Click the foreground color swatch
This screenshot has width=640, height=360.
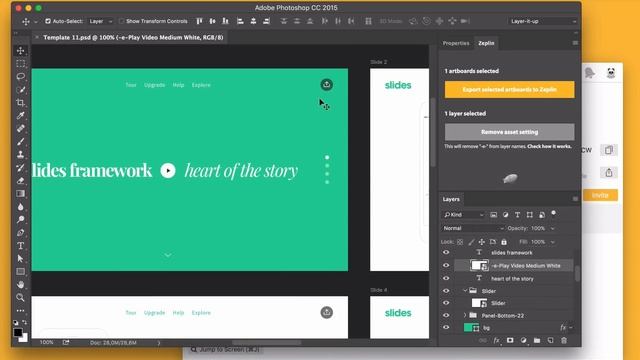pos(18,332)
